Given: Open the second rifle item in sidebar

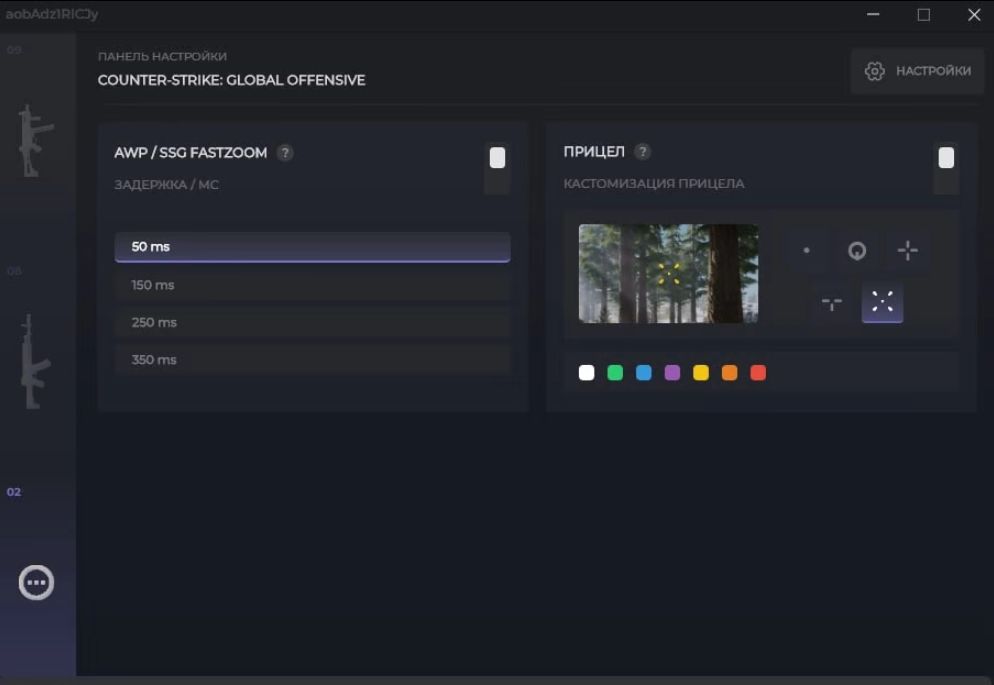Looking at the screenshot, I should coord(36,361).
